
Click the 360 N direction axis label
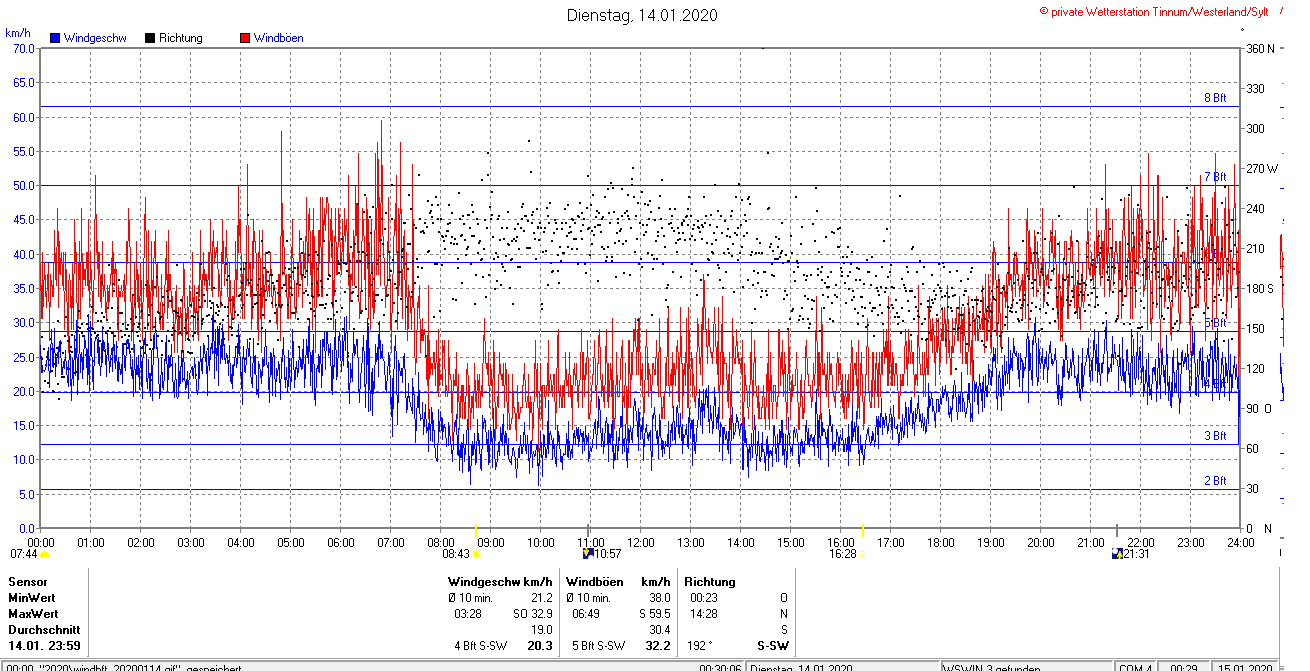[x=1259, y=49]
